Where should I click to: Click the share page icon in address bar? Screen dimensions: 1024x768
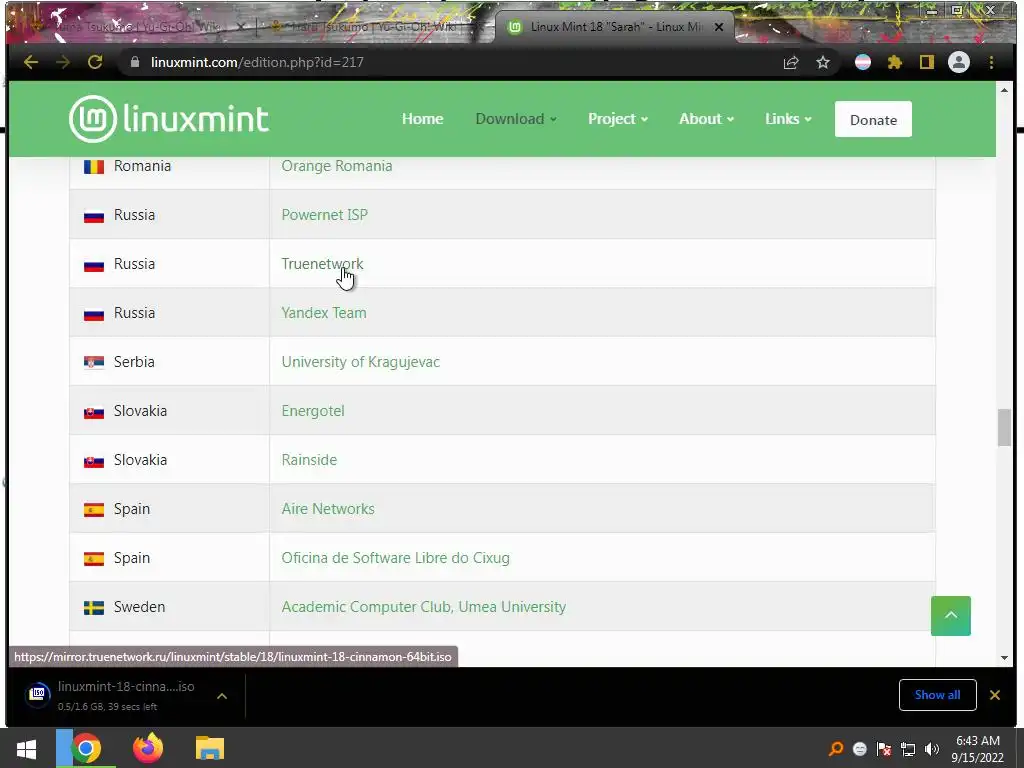click(x=791, y=62)
